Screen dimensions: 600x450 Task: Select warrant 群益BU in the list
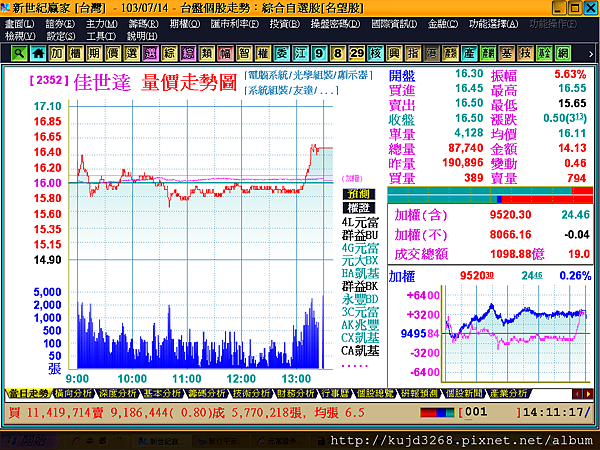pos(360,235)
